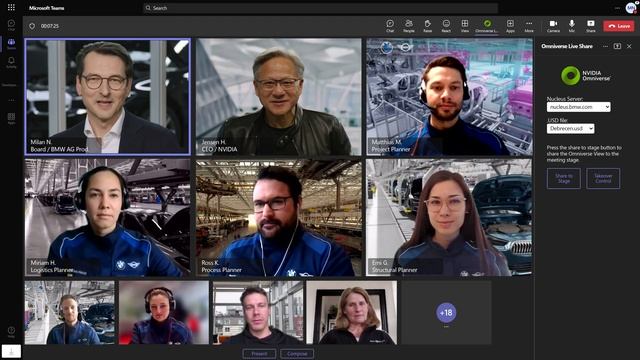Expand the USD file dropdown
The width and height of the screenshot is (640, 360).
coord(570,129)
